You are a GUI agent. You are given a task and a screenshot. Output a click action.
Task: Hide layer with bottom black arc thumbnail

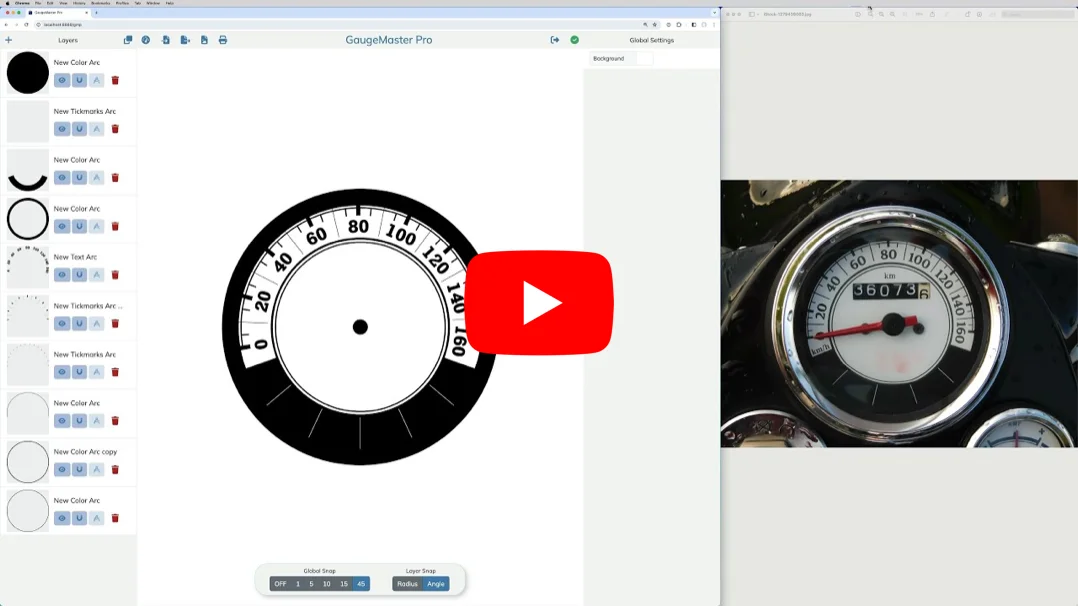coord(62,177)
